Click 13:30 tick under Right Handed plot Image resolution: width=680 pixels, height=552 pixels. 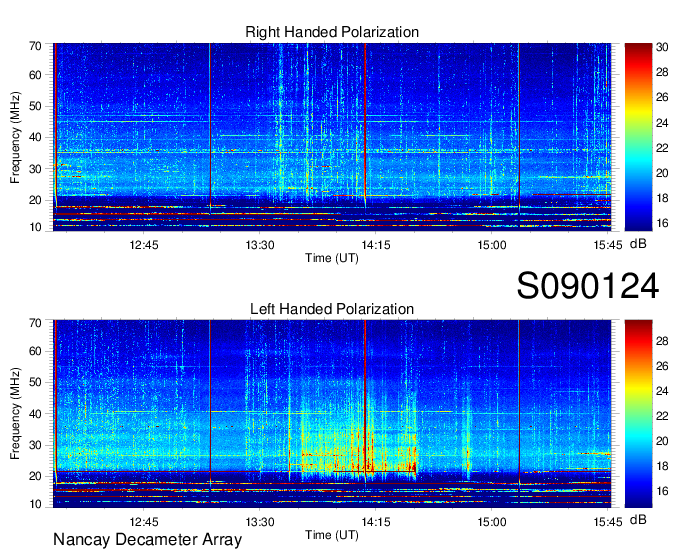pyautogui.click(x=260, y=245)
